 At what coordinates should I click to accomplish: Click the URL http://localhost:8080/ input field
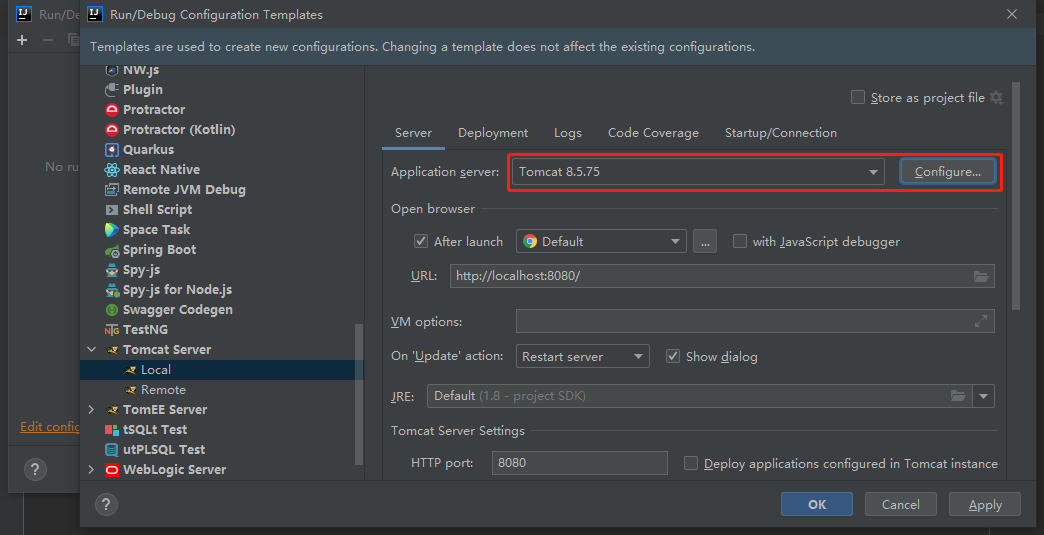tap(722, 276)
